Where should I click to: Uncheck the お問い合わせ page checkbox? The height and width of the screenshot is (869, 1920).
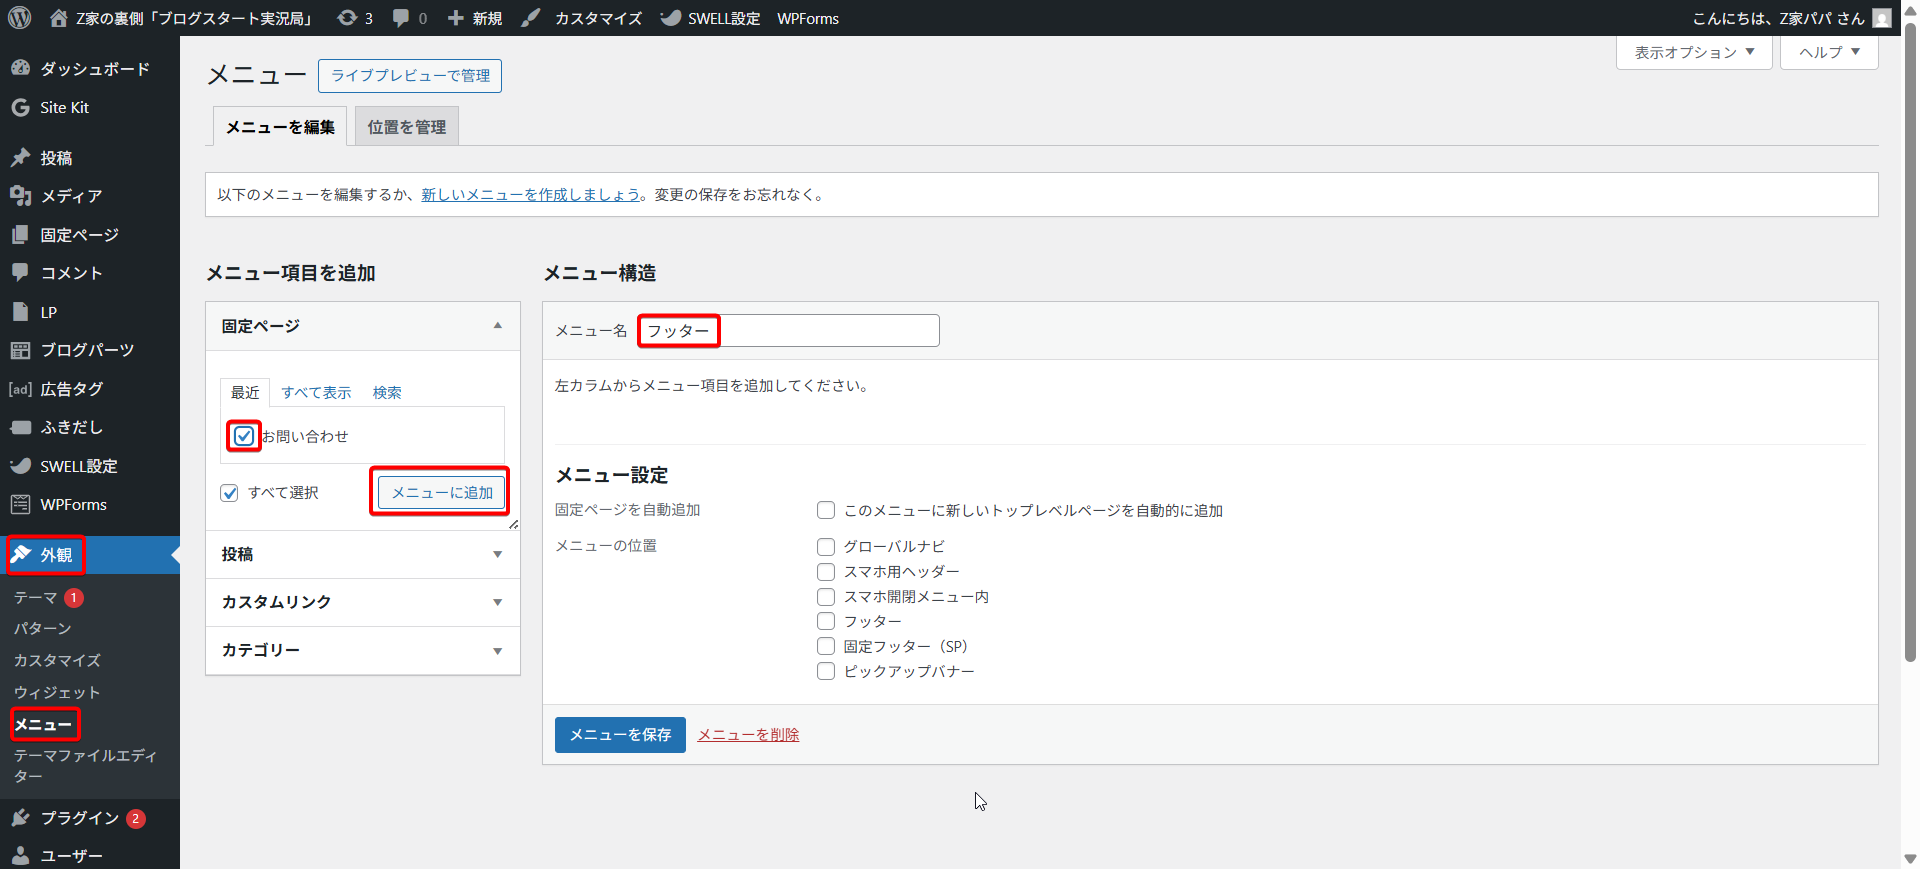tap(244, 436)
